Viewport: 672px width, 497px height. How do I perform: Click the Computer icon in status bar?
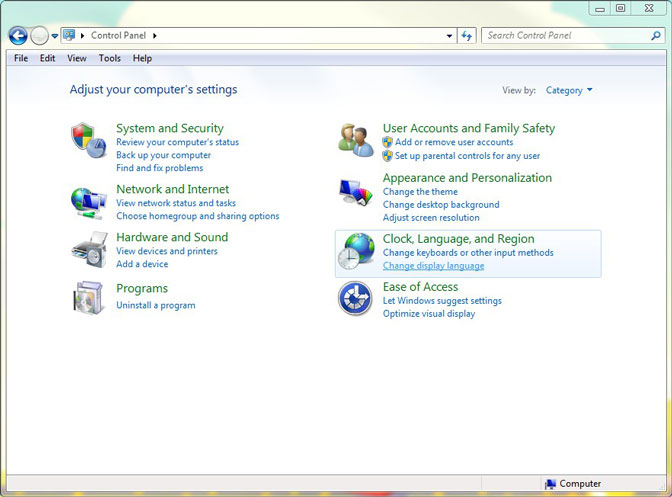click(x=550, y=484)
